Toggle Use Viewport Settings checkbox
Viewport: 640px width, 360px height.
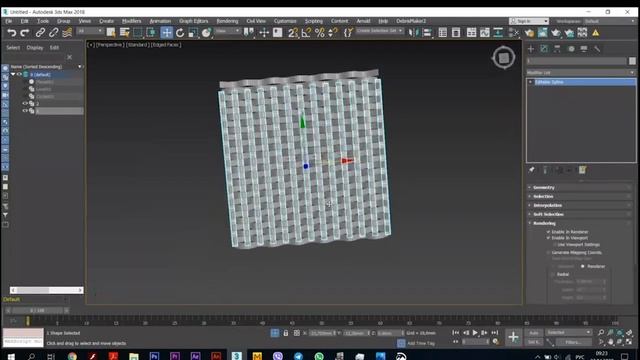pos(555,244)
